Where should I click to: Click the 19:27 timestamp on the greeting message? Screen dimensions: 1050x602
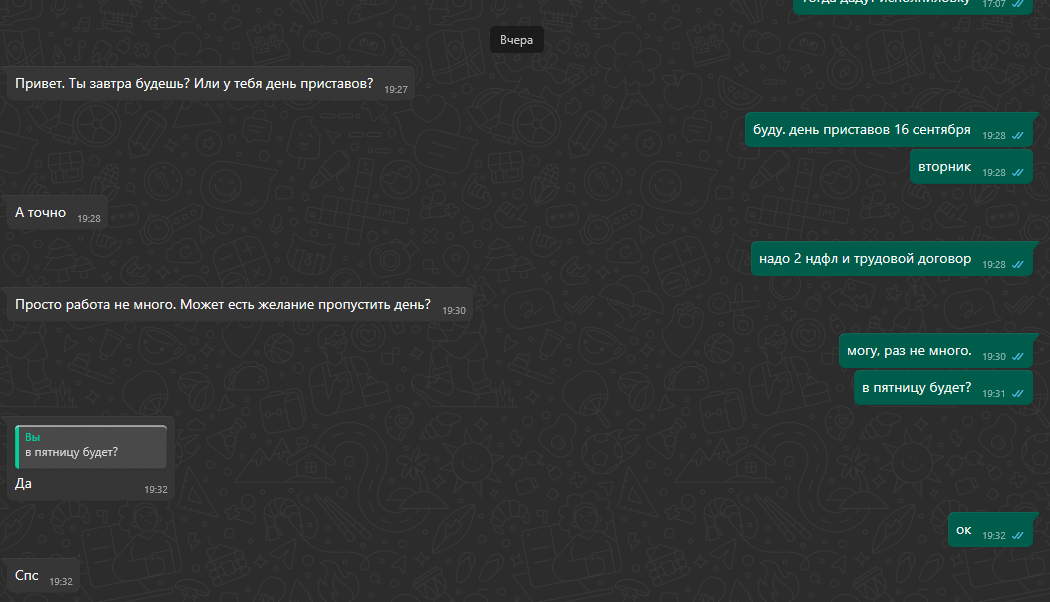coord(396,90)
